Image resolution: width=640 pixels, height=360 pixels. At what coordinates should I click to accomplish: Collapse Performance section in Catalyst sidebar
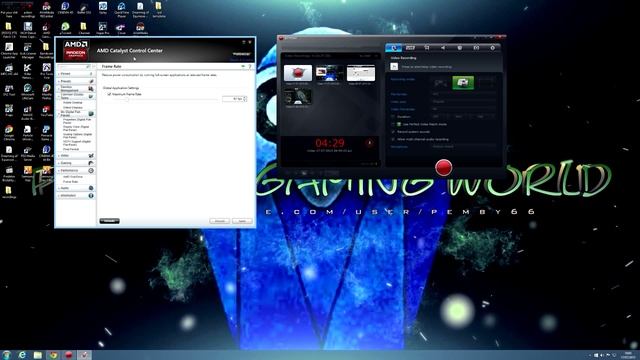pos(76,171)
